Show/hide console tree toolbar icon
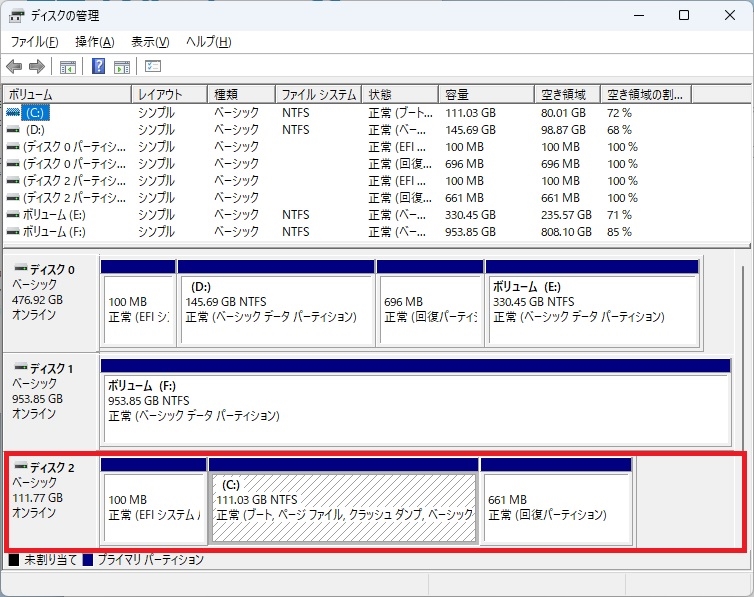754x597 pixels. pos(68,67)
